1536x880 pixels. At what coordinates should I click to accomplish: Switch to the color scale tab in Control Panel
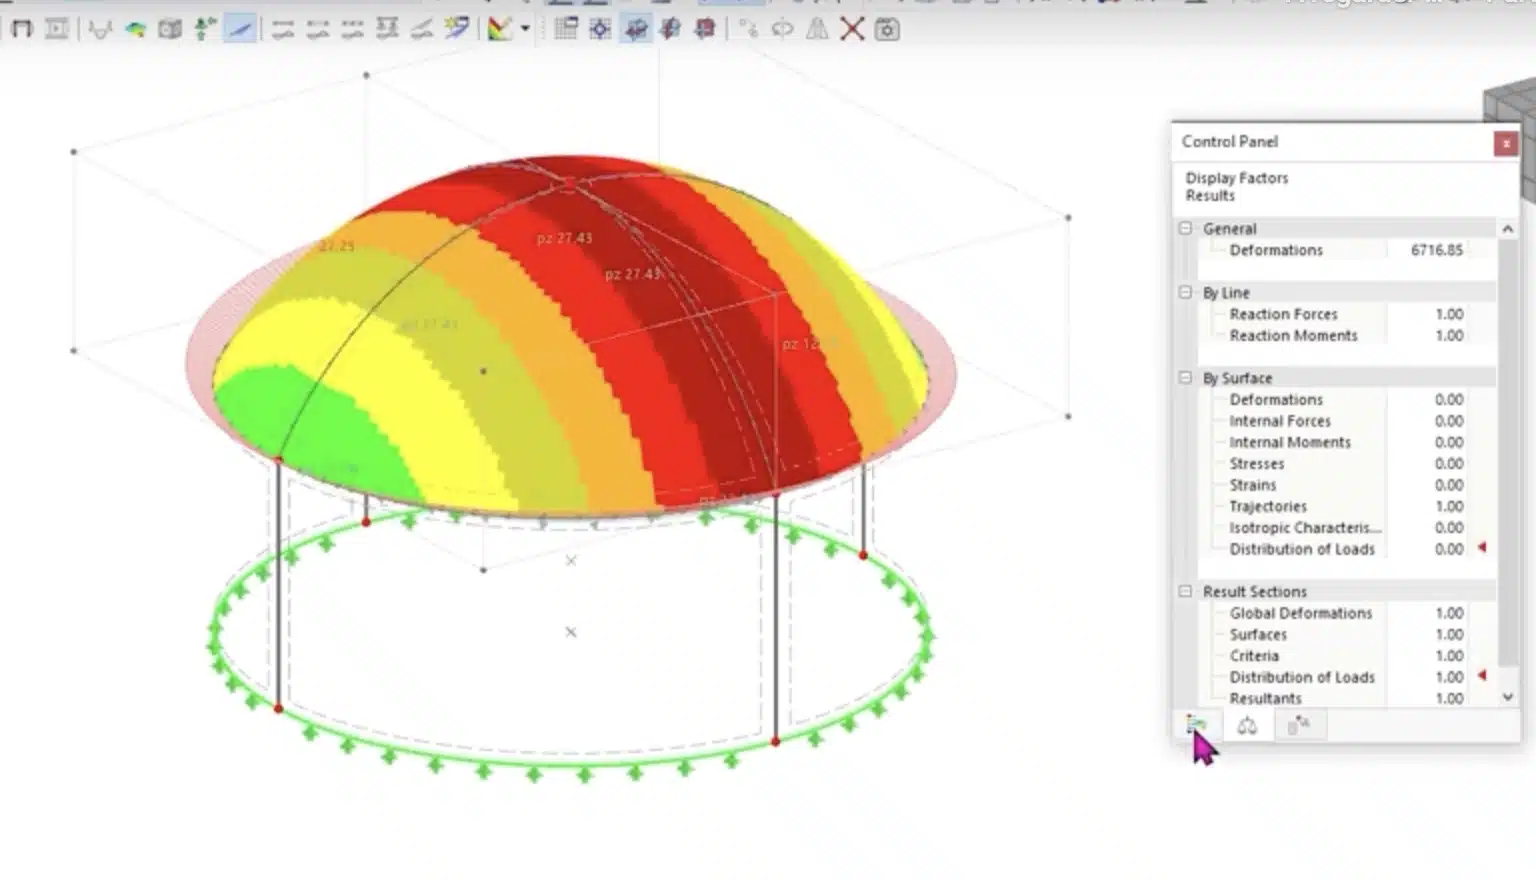pyautogui.click(x=1196, y=725)
